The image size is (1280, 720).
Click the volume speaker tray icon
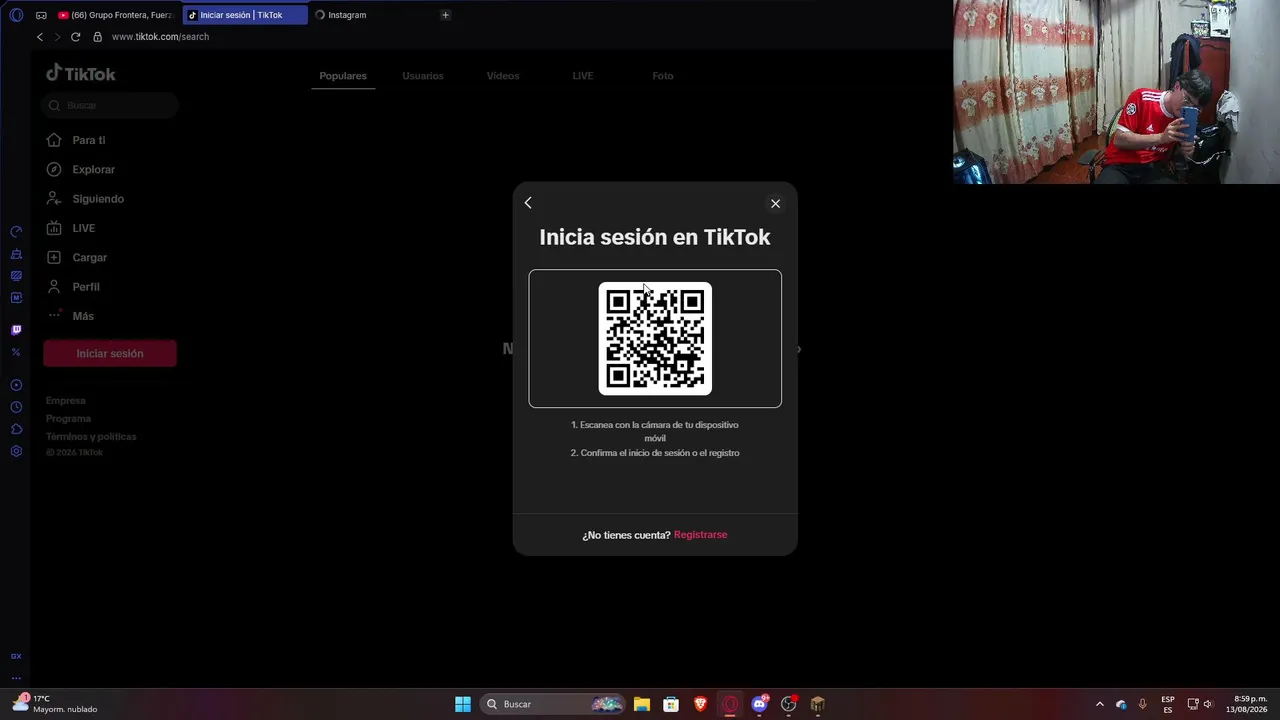(1207, 704)
